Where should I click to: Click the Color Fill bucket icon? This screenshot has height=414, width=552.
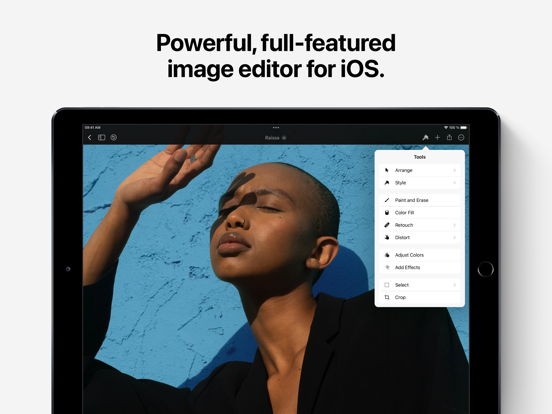[387, 213]
